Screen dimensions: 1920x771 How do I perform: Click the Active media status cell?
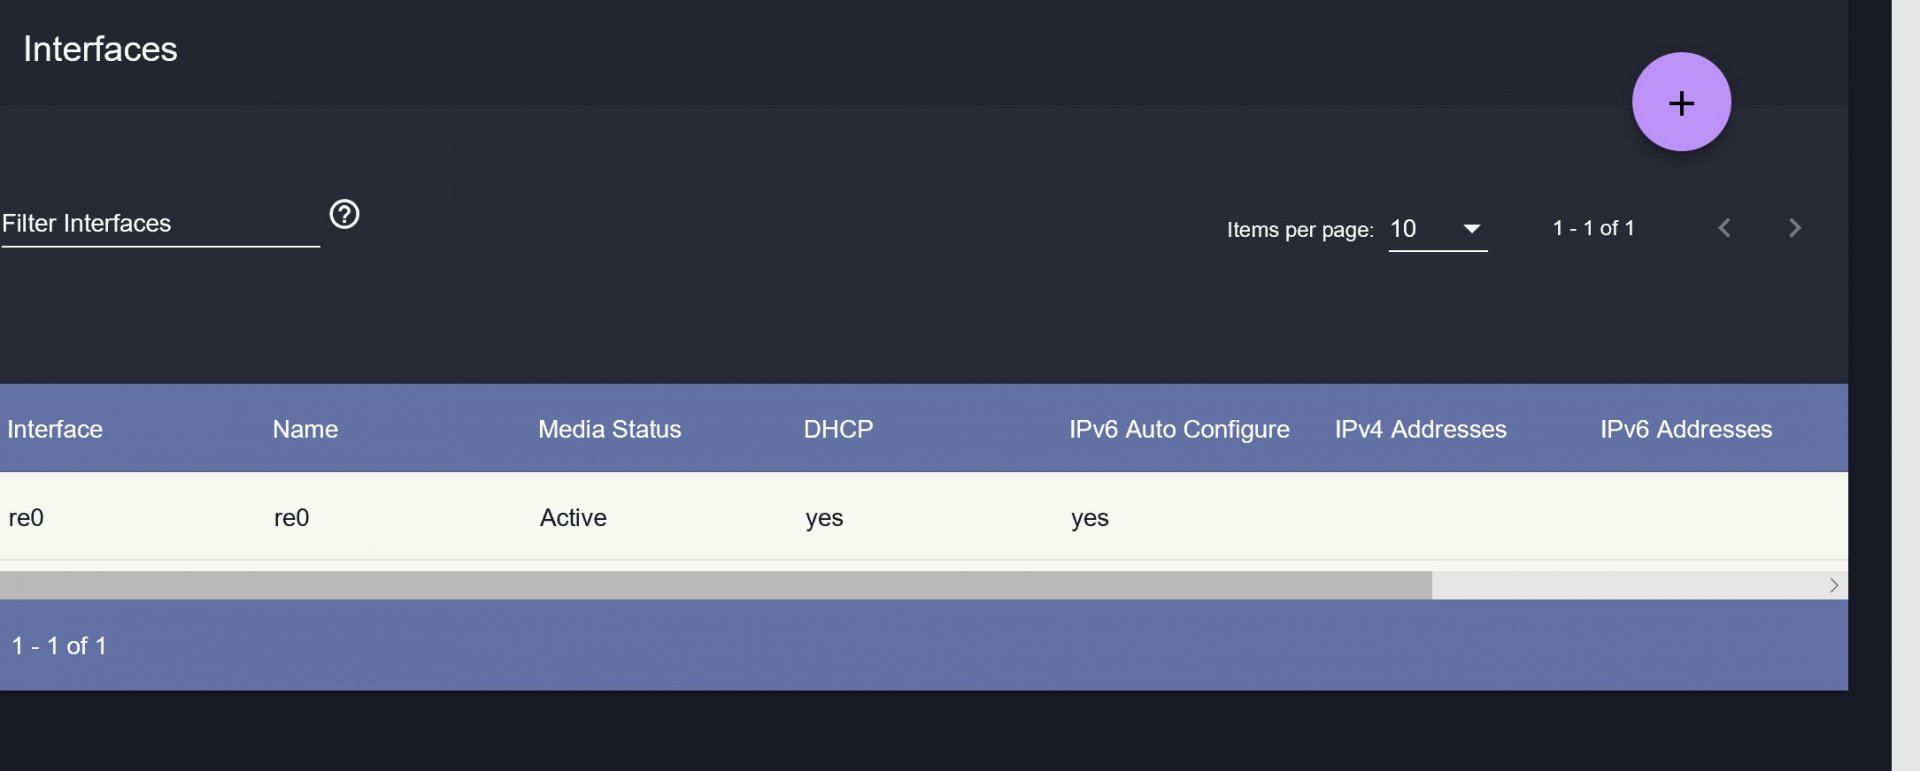click(573, 518)
